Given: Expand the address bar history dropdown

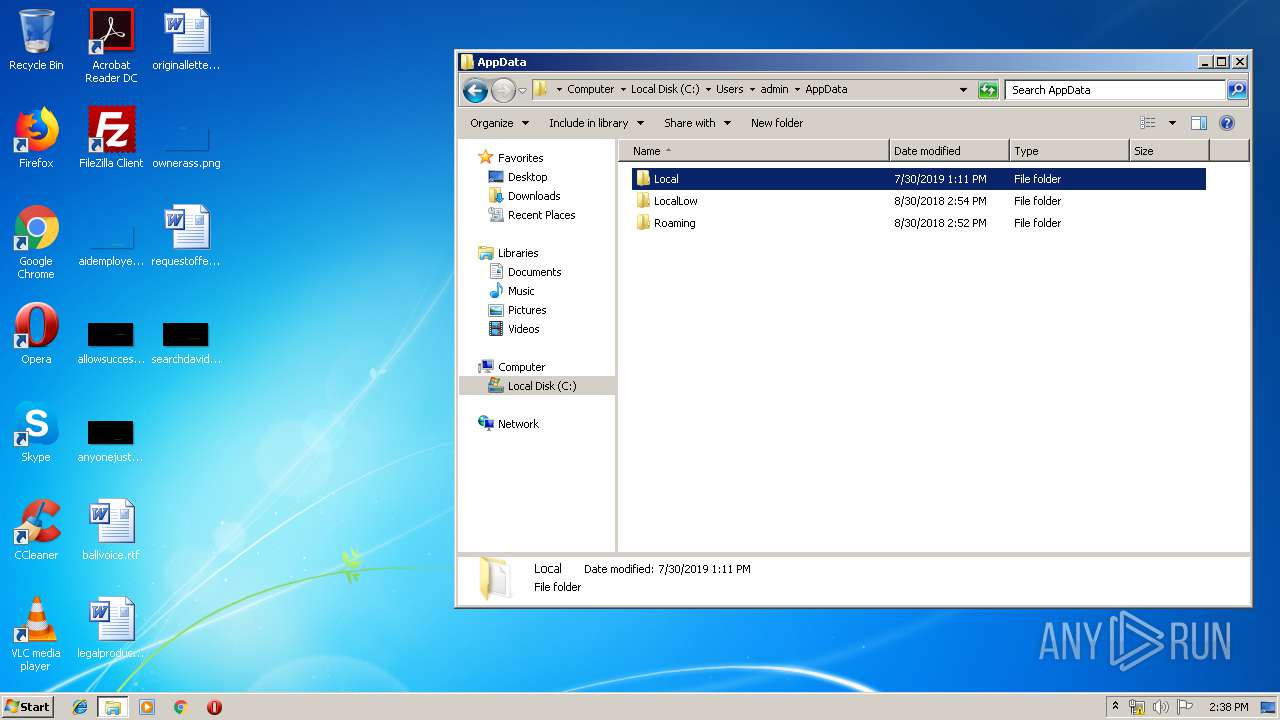Looking at the screenshot, I should tap(963, 90).
